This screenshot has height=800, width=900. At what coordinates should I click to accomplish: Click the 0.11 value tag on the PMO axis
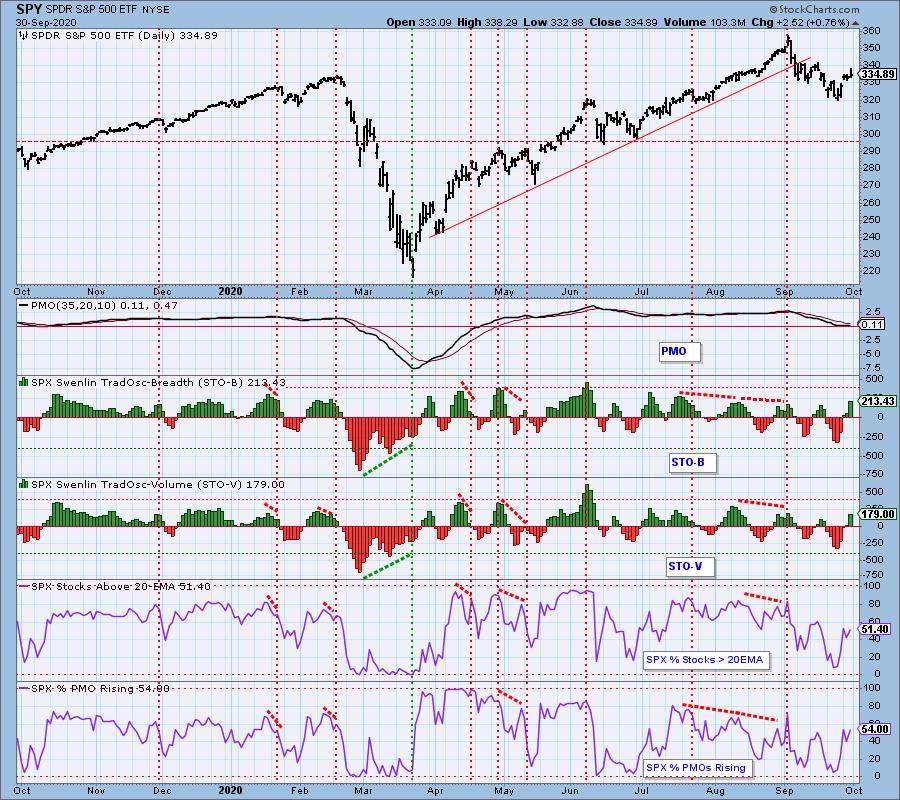[x=871, y=324]
